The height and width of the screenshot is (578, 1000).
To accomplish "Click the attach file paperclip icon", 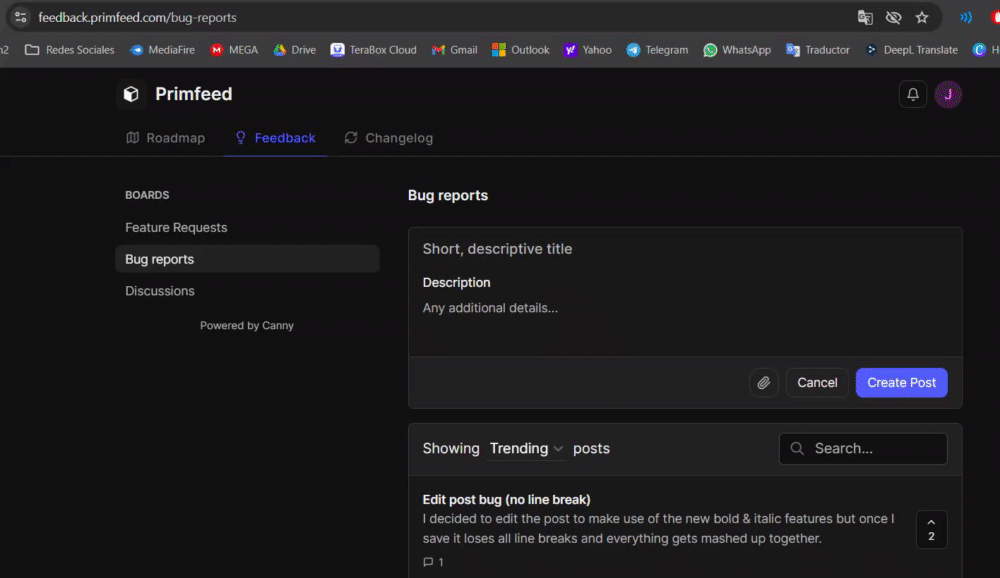I will coord(763,383).
